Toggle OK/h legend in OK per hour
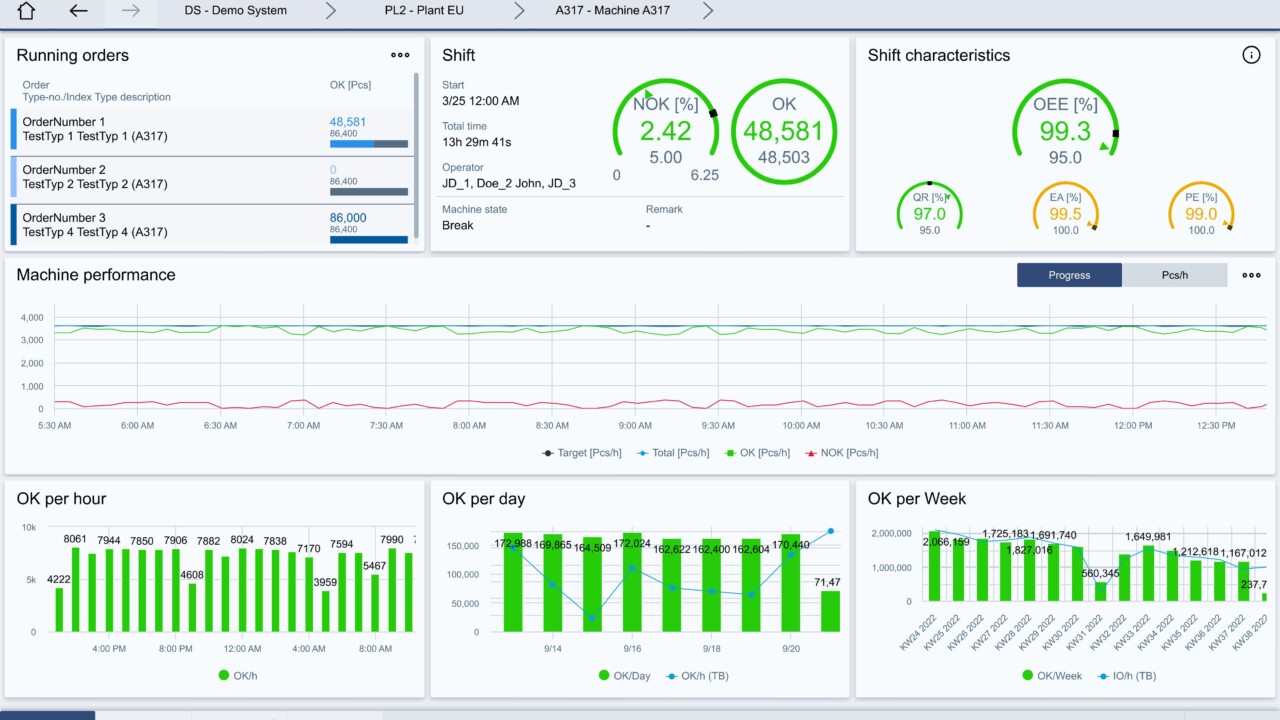Image resolution: width=1280 pixels, height=720 pixels. (237, 676)
